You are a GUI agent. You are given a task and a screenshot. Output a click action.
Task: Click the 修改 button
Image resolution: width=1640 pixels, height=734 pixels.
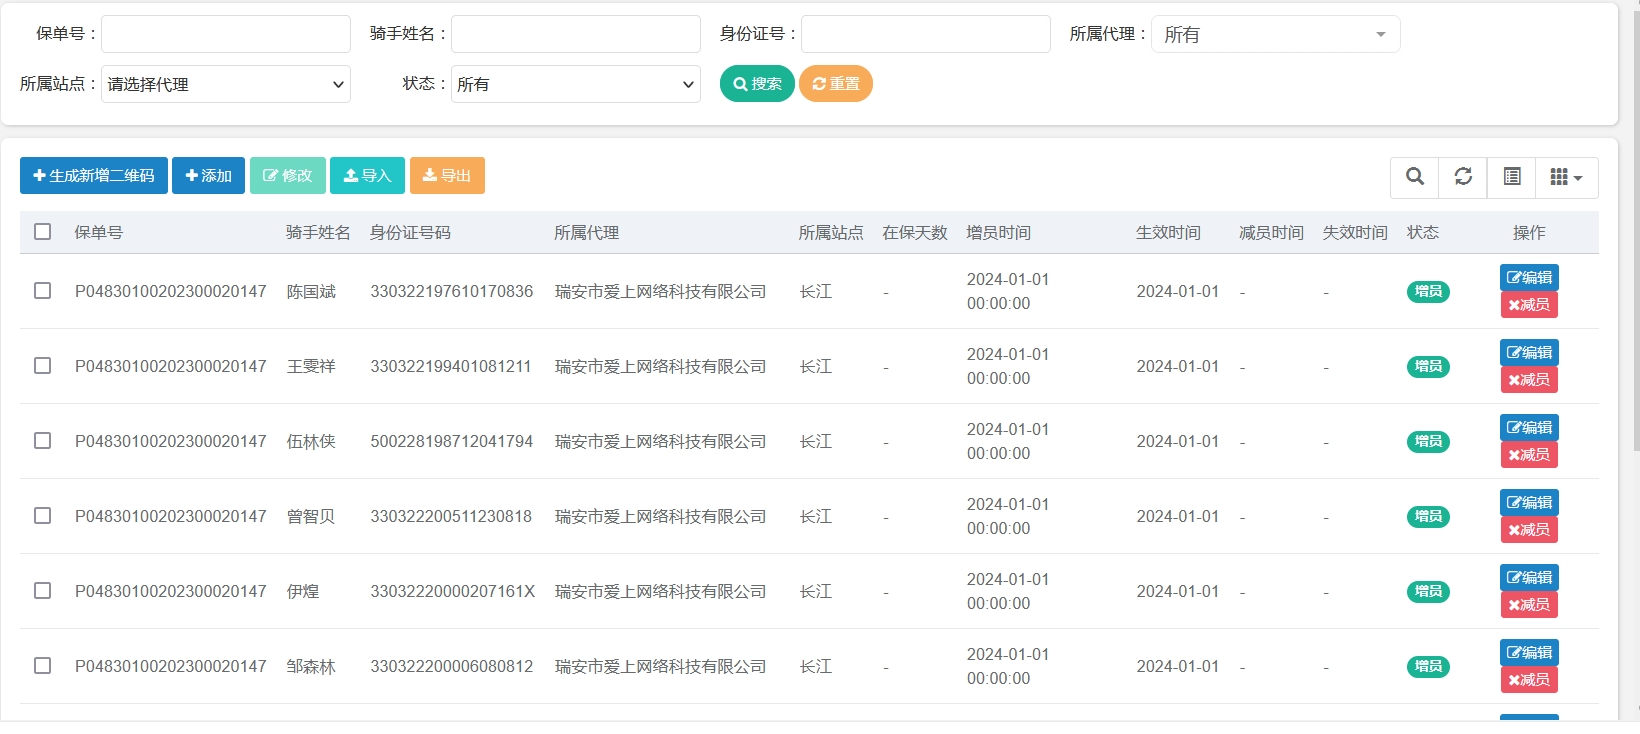(288, 176)
